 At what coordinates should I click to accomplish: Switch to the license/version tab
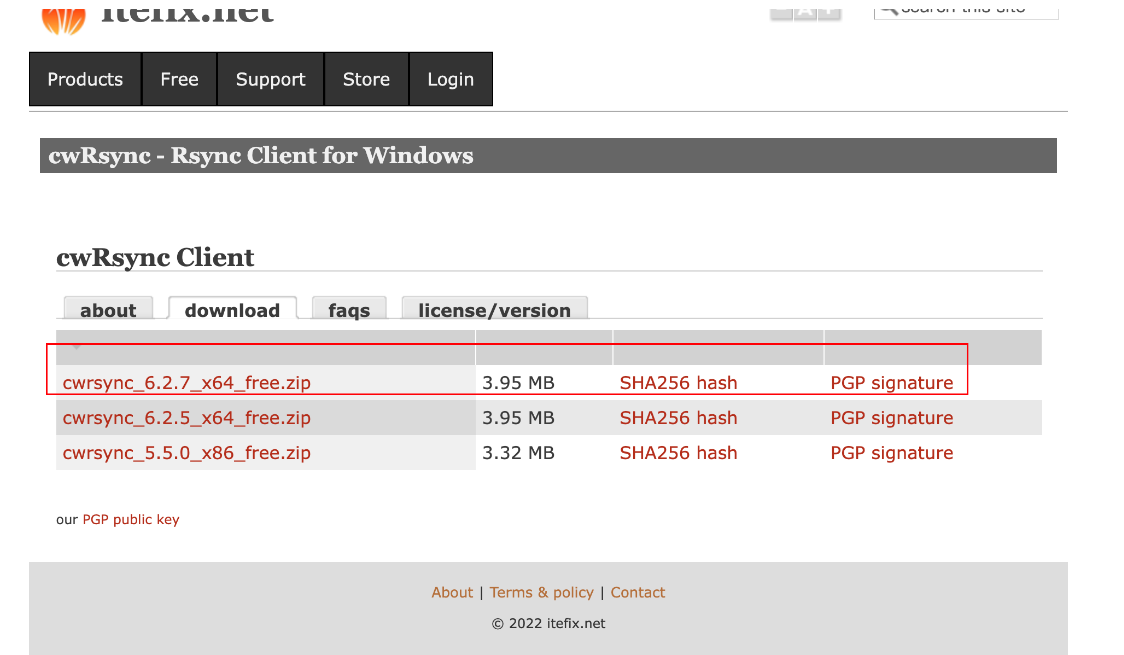click(495, 309)
